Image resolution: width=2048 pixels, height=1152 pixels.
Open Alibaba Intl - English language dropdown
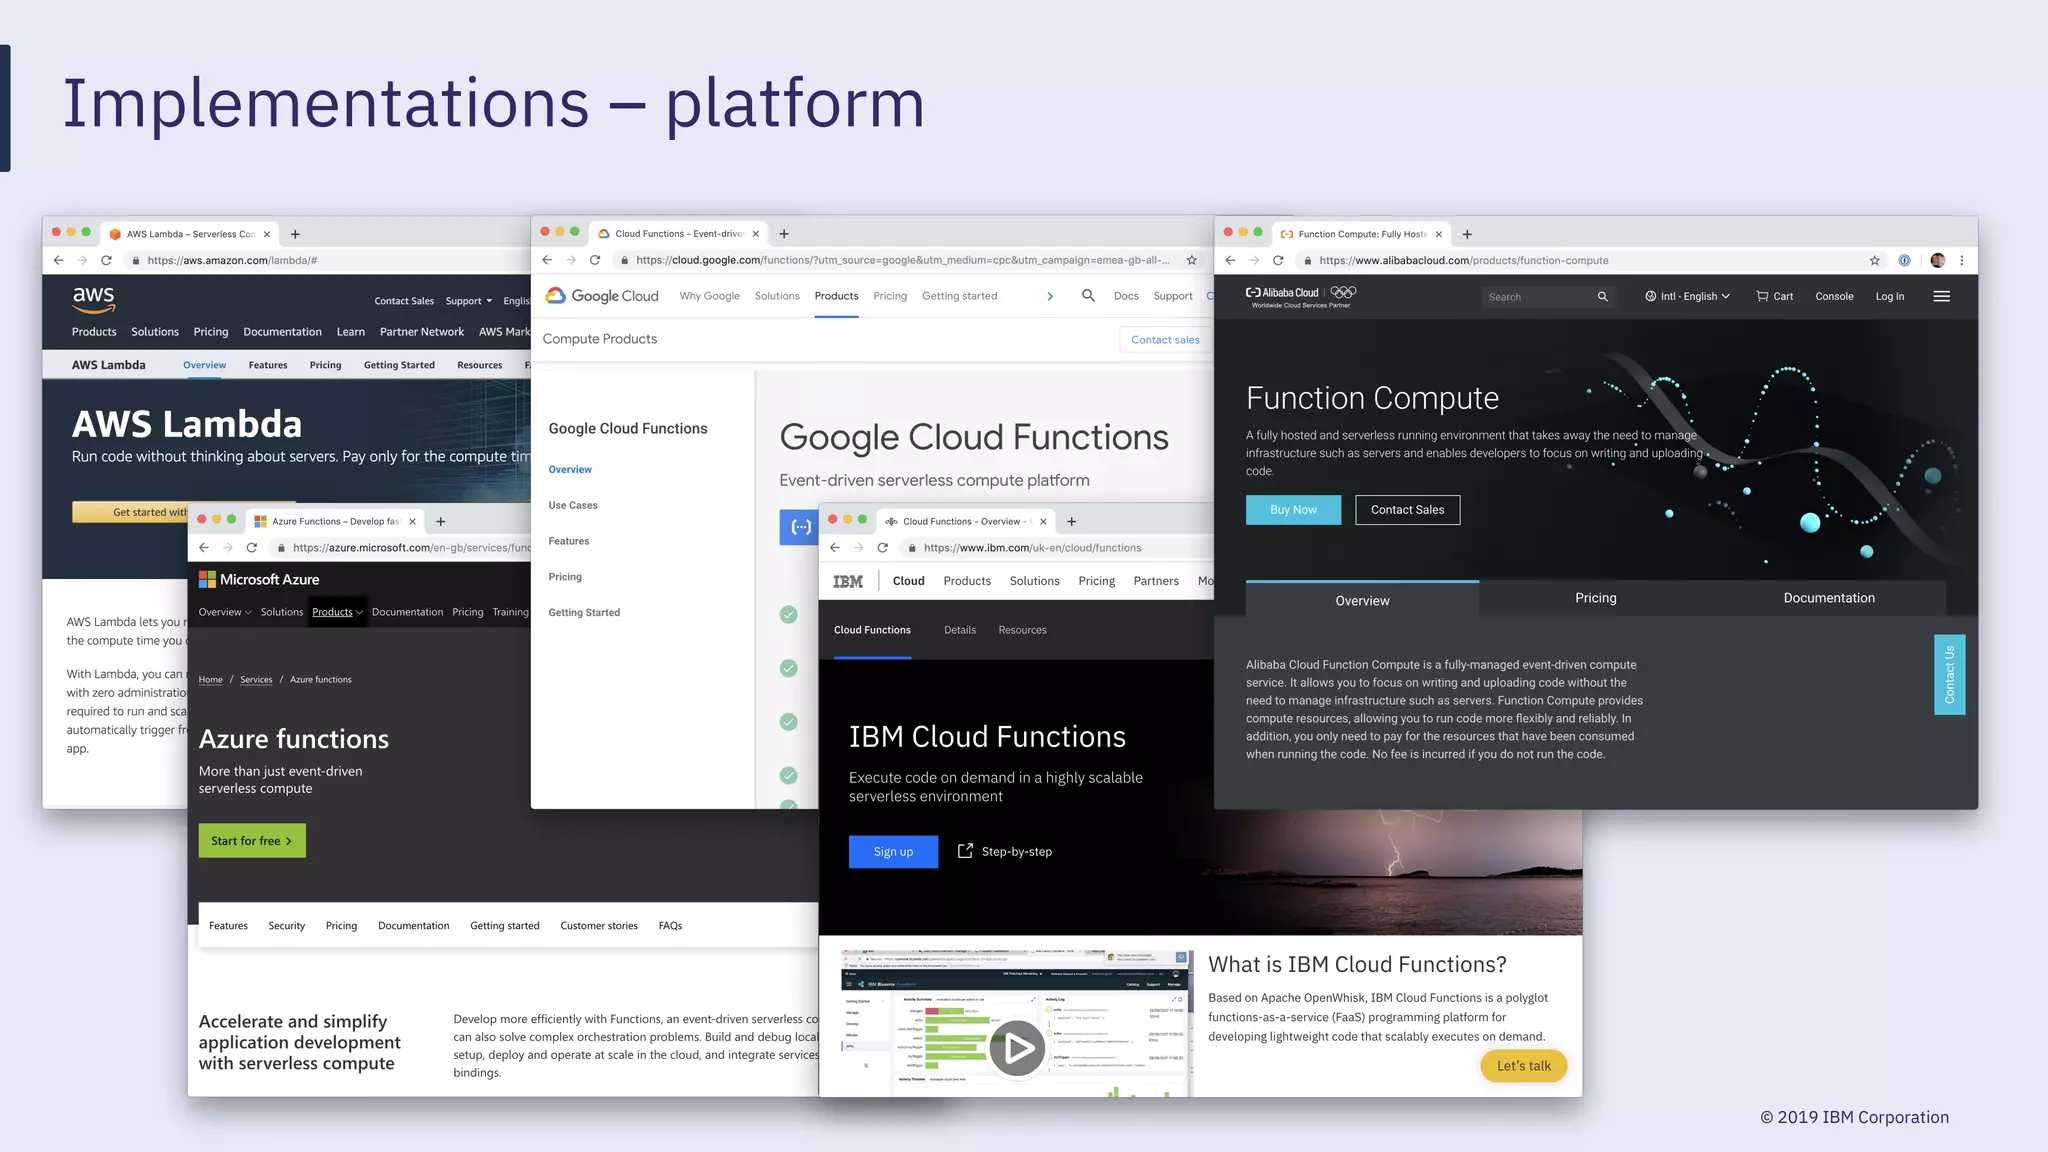pos(1687,296)
